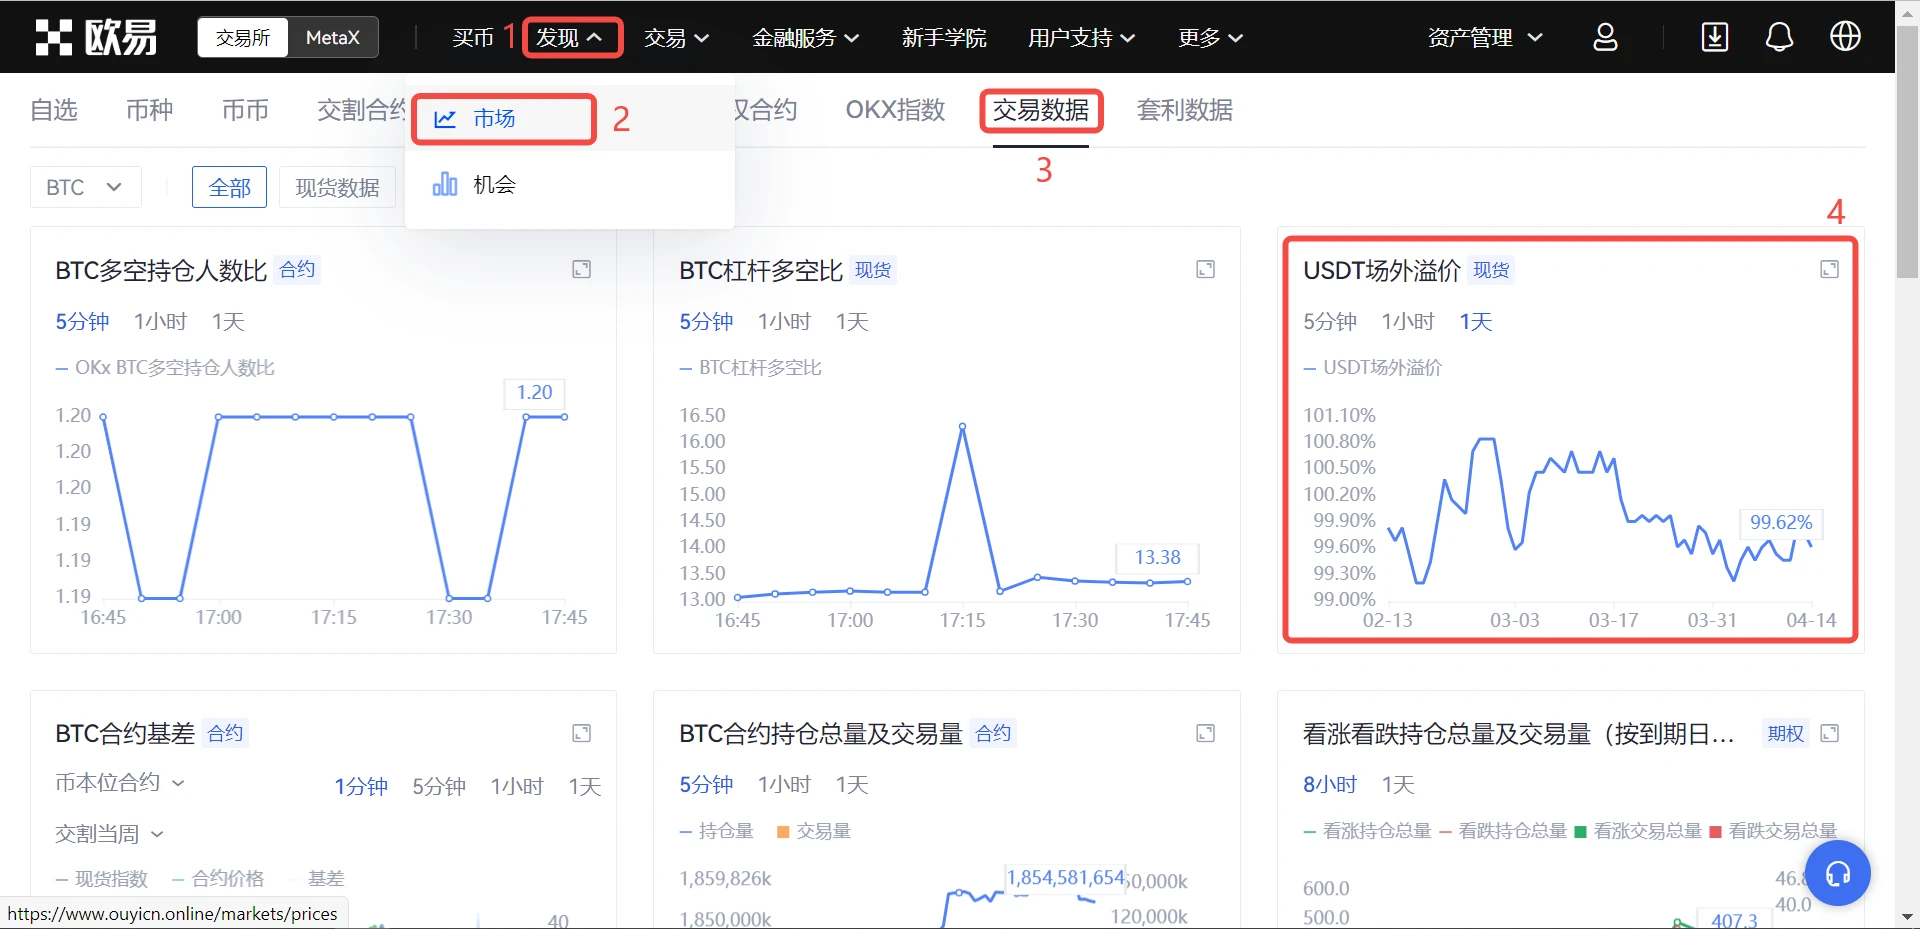Open the 套利数据 tab
This screenshot has width=1920, height=929.
(1185, 110)
